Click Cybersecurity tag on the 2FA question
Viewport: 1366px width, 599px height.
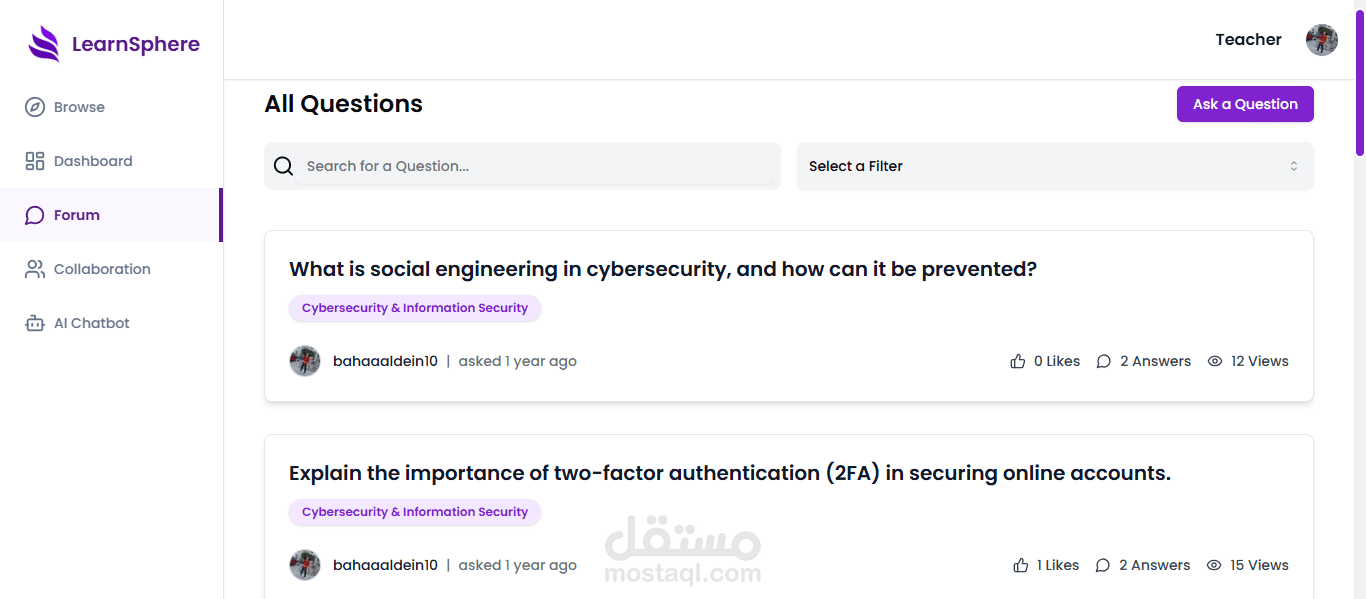tap(415, 512)
